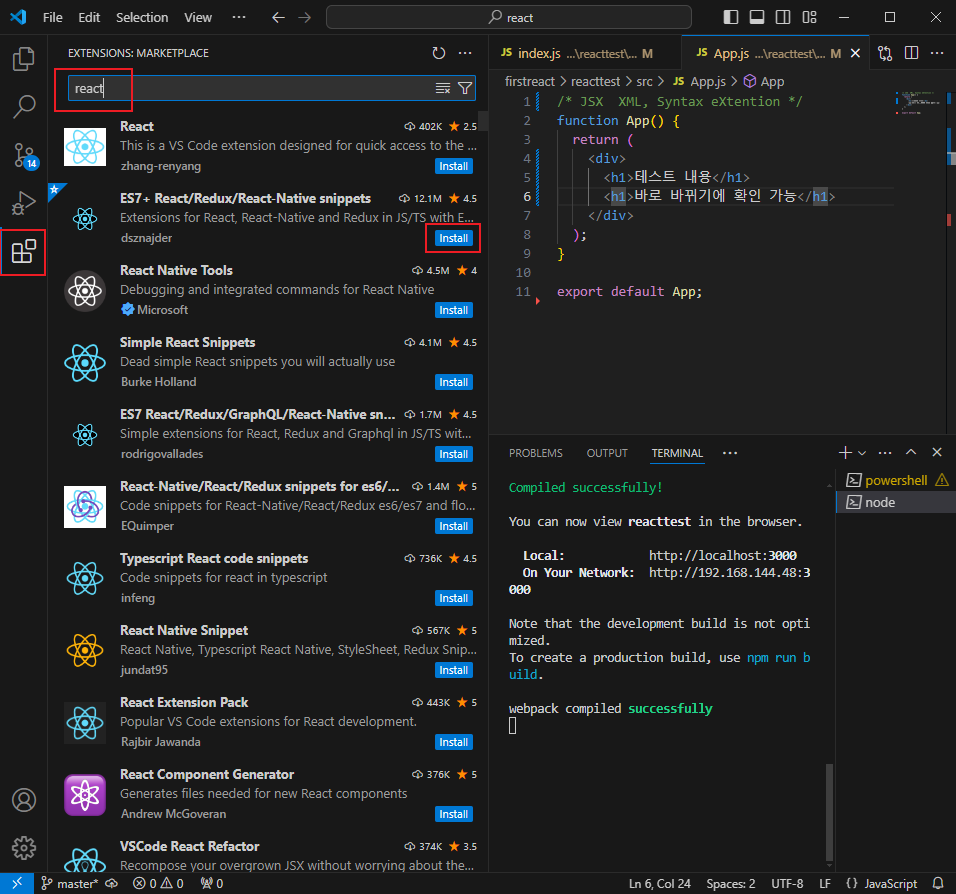Switch to the PROBLEMS panel tab

[536, 453]
